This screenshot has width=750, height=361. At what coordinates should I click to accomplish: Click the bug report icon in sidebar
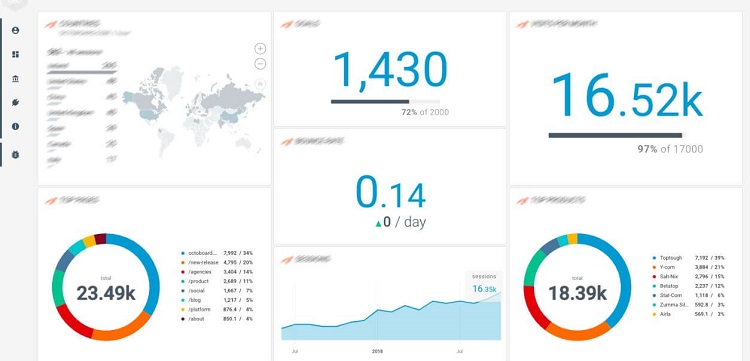coord(15,154)
